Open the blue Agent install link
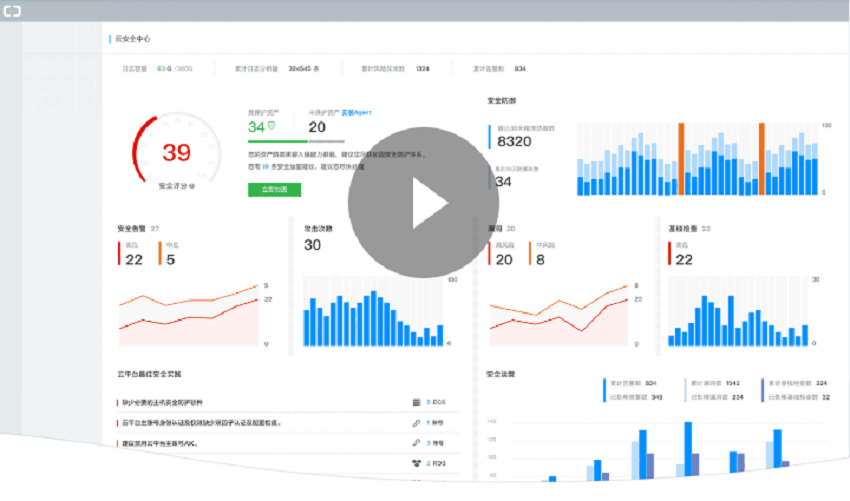 [x=356, y=113]
